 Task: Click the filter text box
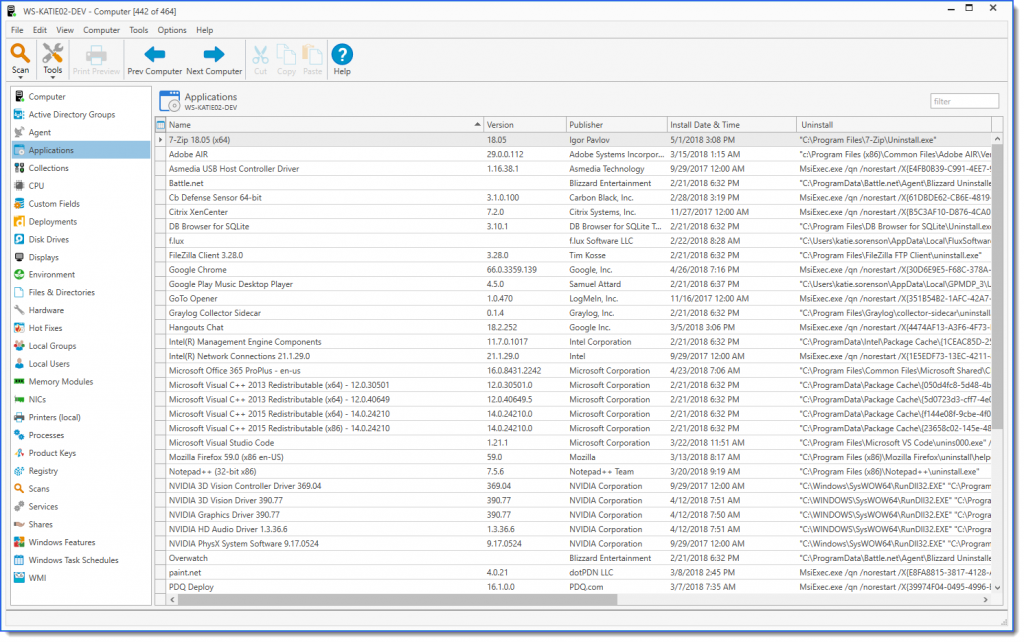click(x=965, y=101)
